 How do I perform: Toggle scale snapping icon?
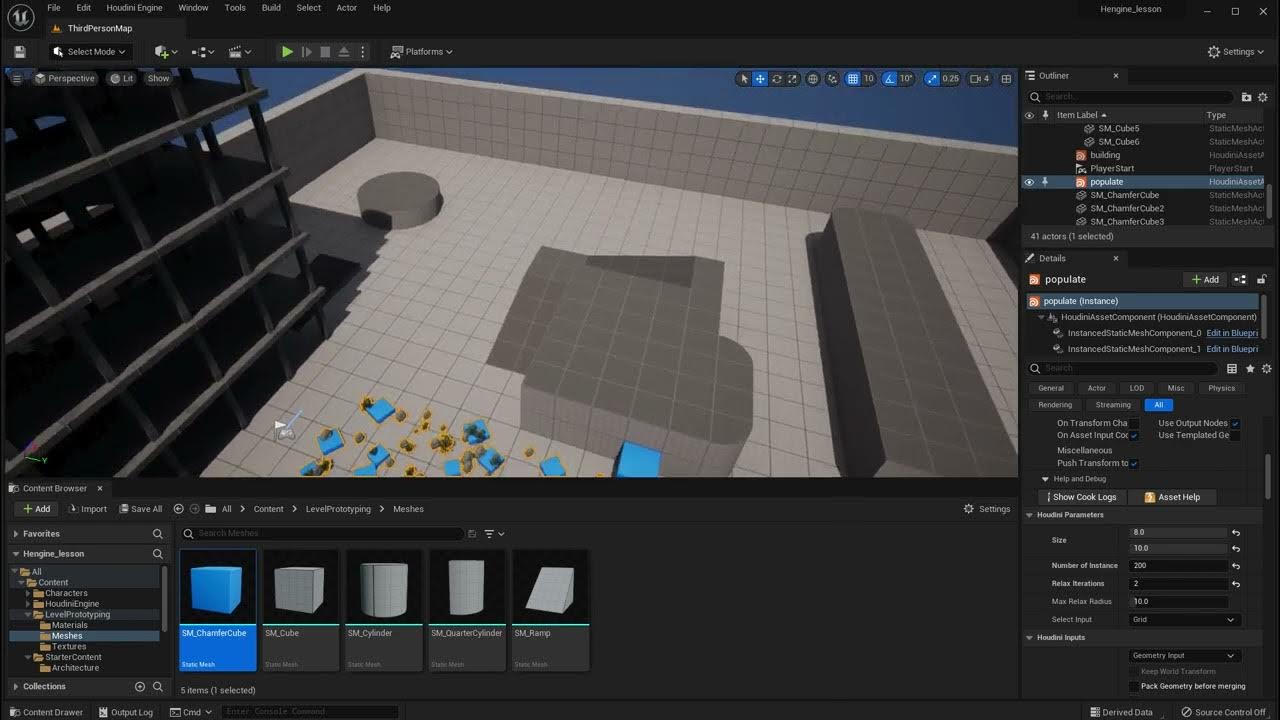tap(932, 79)
